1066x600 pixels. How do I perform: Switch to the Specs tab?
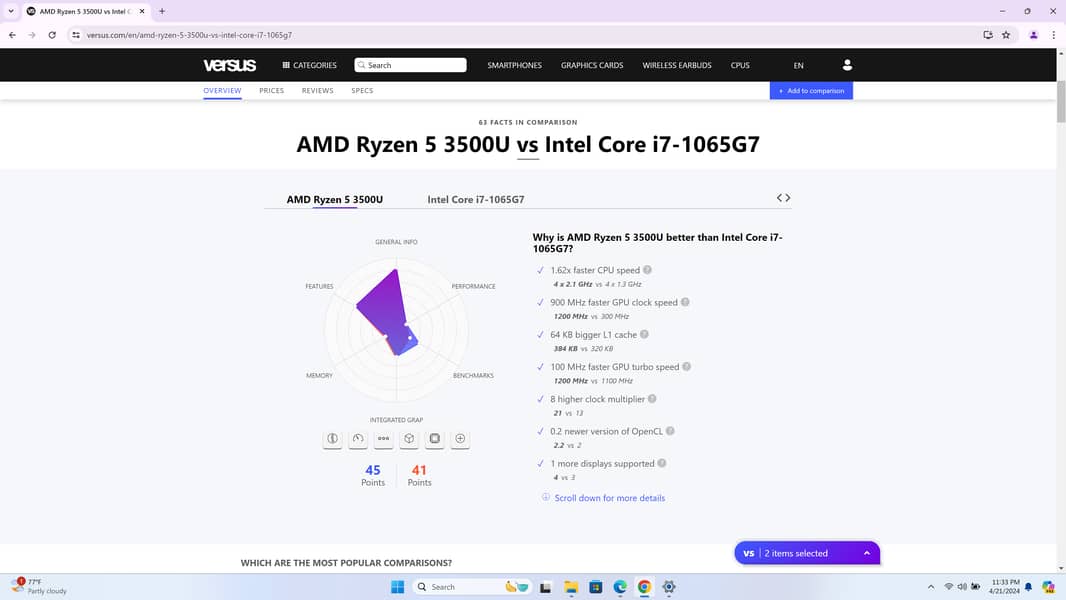tap(362, 91)
